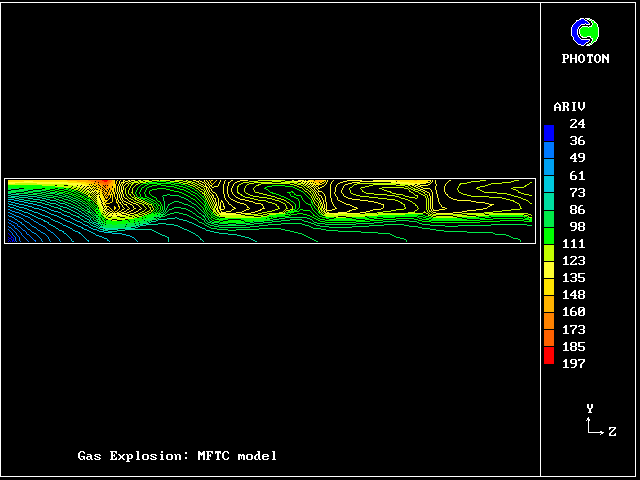Click legend value 185
The width and height of the screenshot is (640, 480).
tap(577, 346)
